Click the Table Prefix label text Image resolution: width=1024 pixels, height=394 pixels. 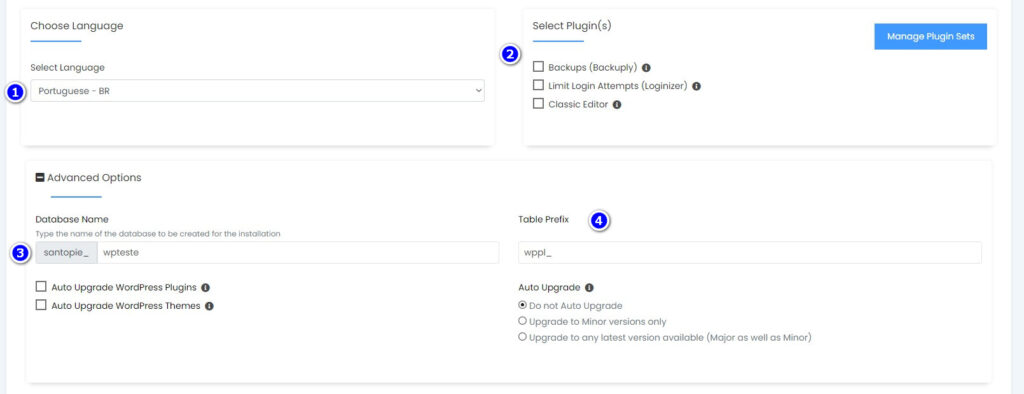tap(543, 220)
